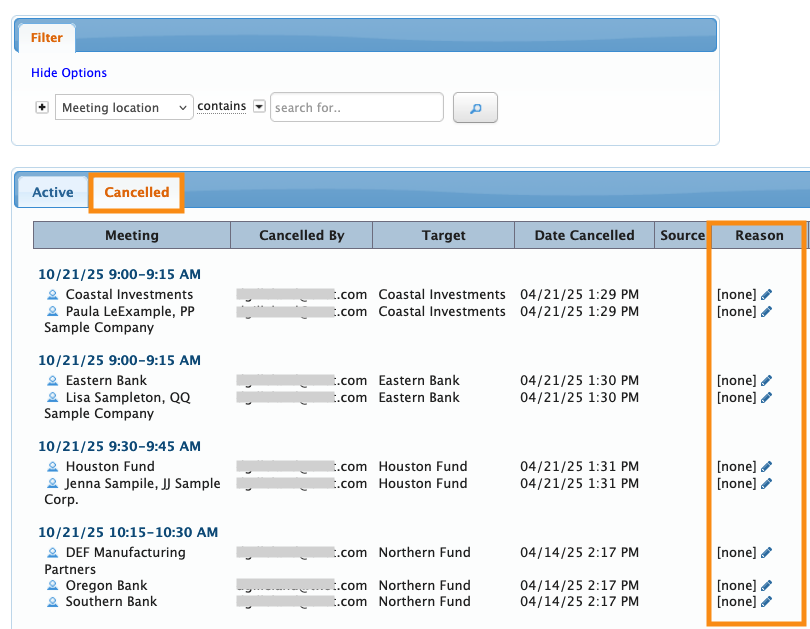Click the Source column header
The width and height of the screenshot is (810, 629).
pyautogui.click(x=682, y=235)
